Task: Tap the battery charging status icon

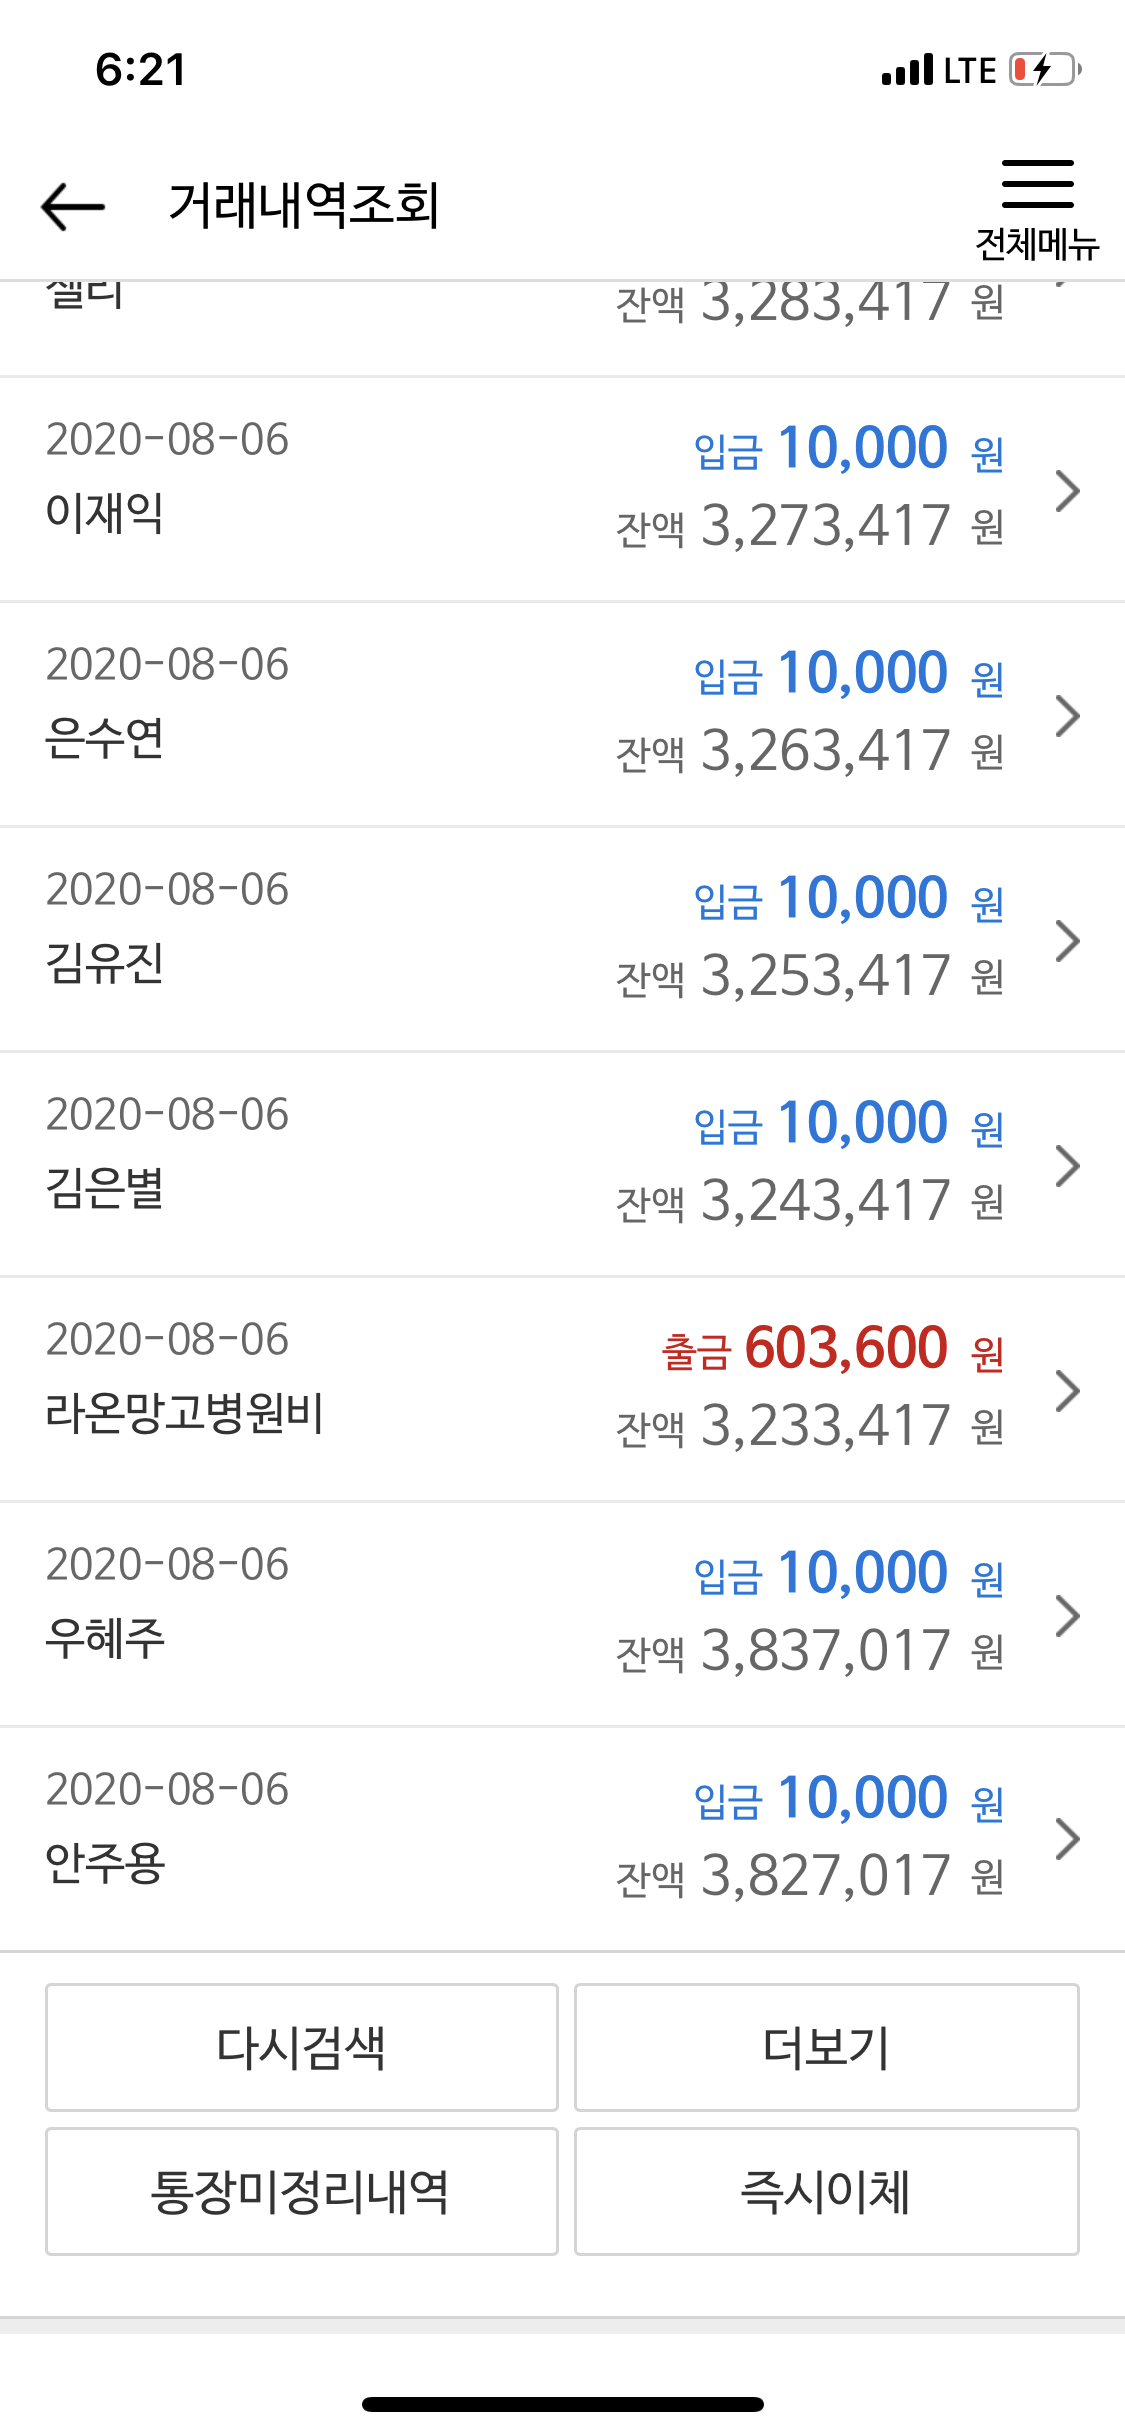Action: click(1046, 70)
